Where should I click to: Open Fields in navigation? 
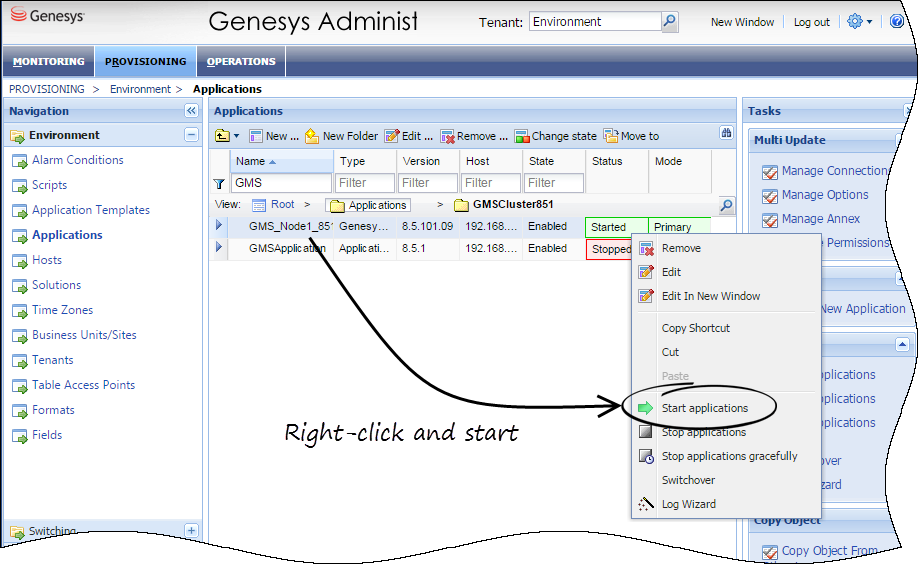[47, 435]
